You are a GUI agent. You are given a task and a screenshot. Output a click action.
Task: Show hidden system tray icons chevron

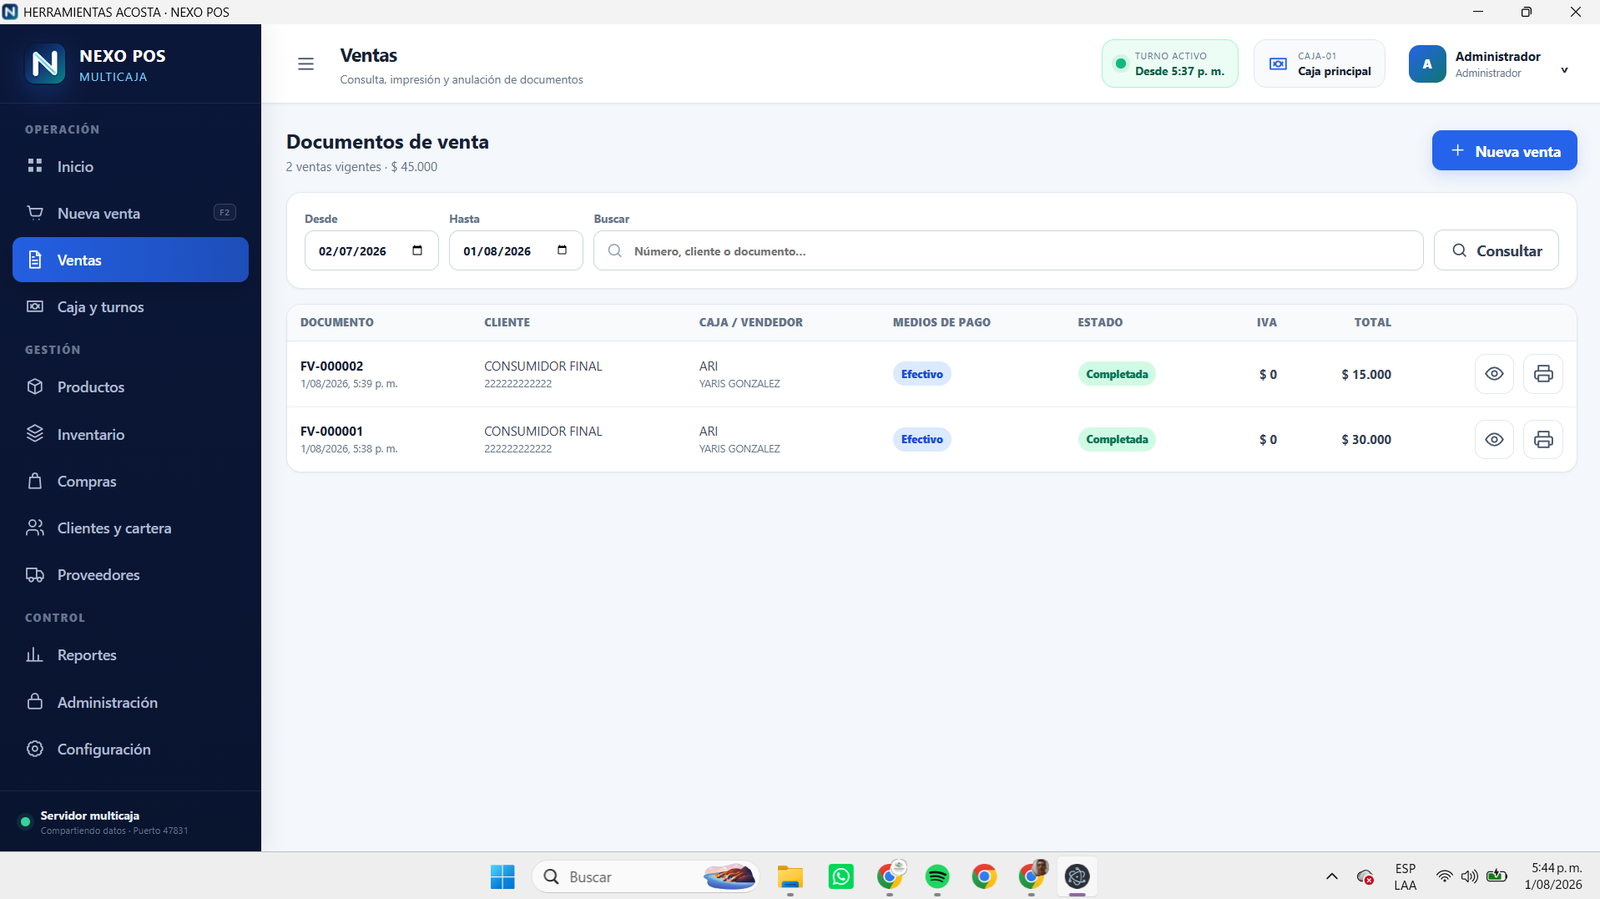1331,877
